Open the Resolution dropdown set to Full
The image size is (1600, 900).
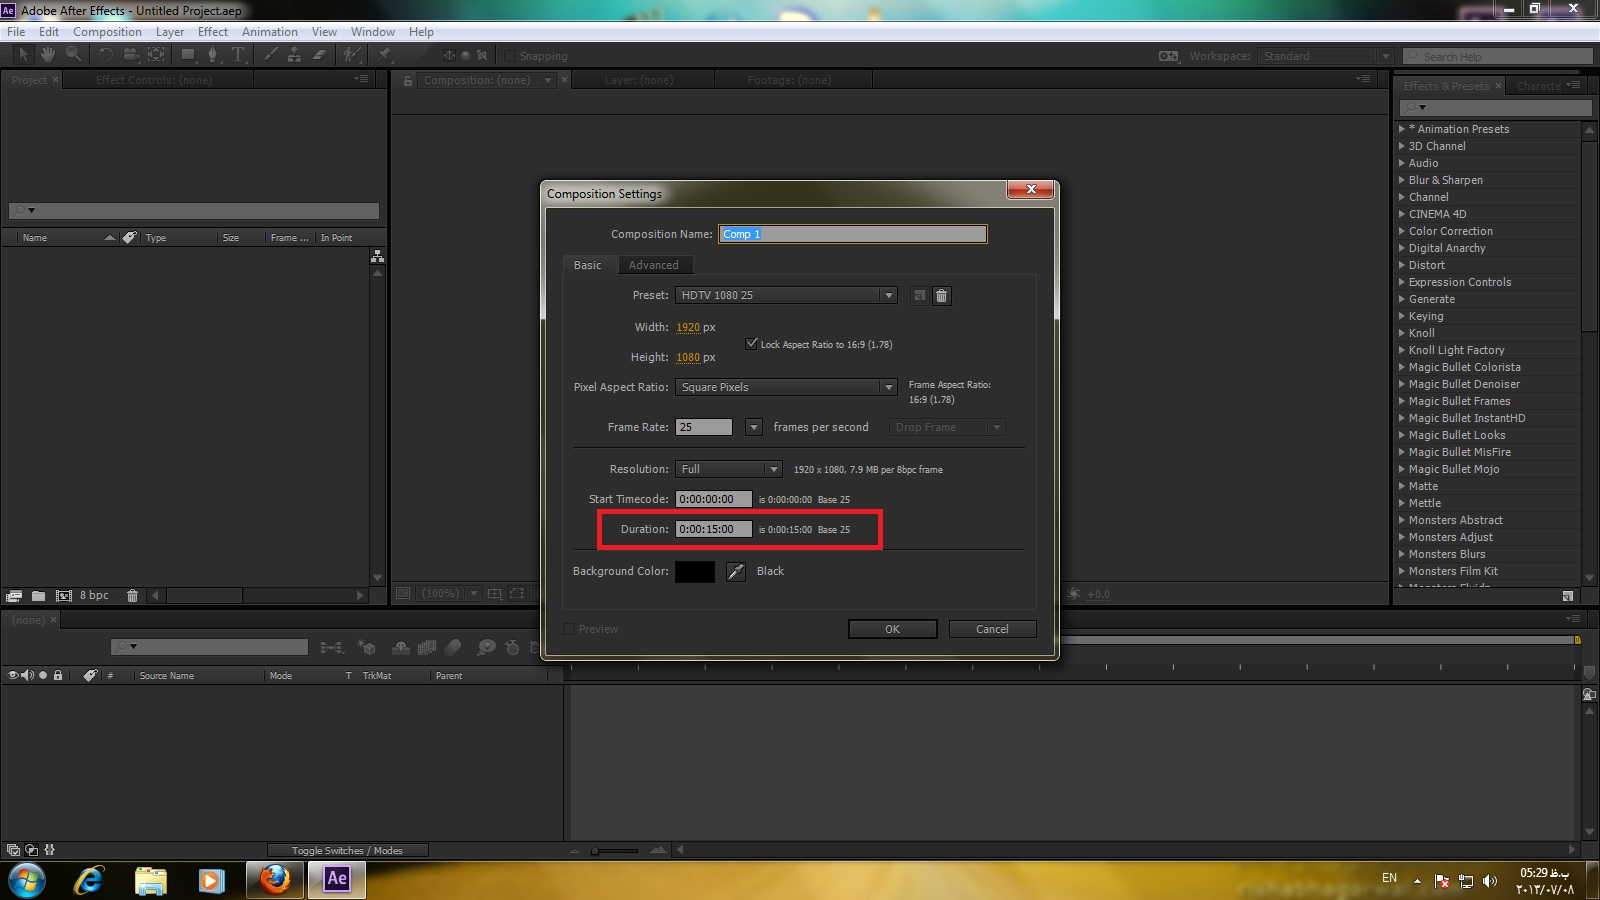tap(728, 469)
